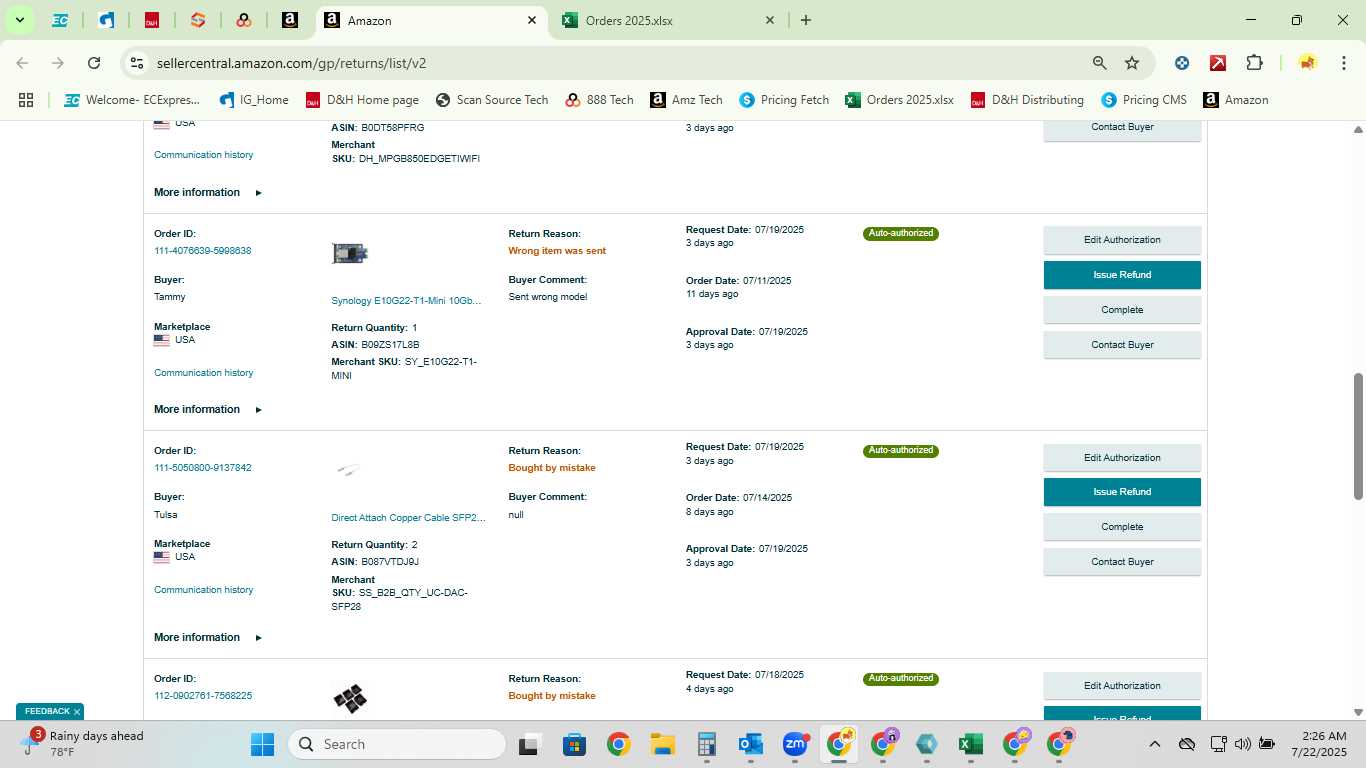Viewport: 1366px width, 768px height.
Task: Contact Buyer Tammy
Action: (x=1122, y=345)
